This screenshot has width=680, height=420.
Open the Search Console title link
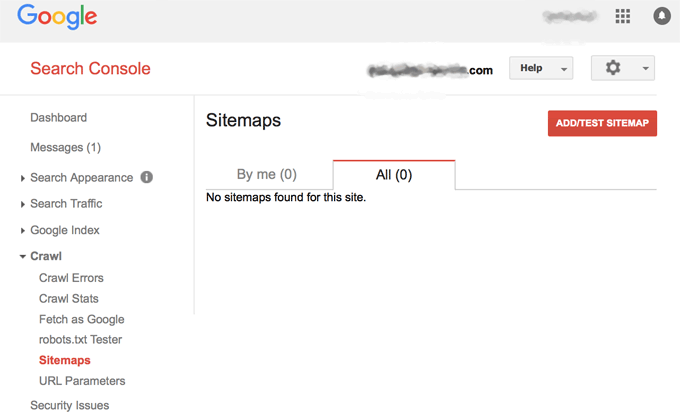[x=90, y=69]
